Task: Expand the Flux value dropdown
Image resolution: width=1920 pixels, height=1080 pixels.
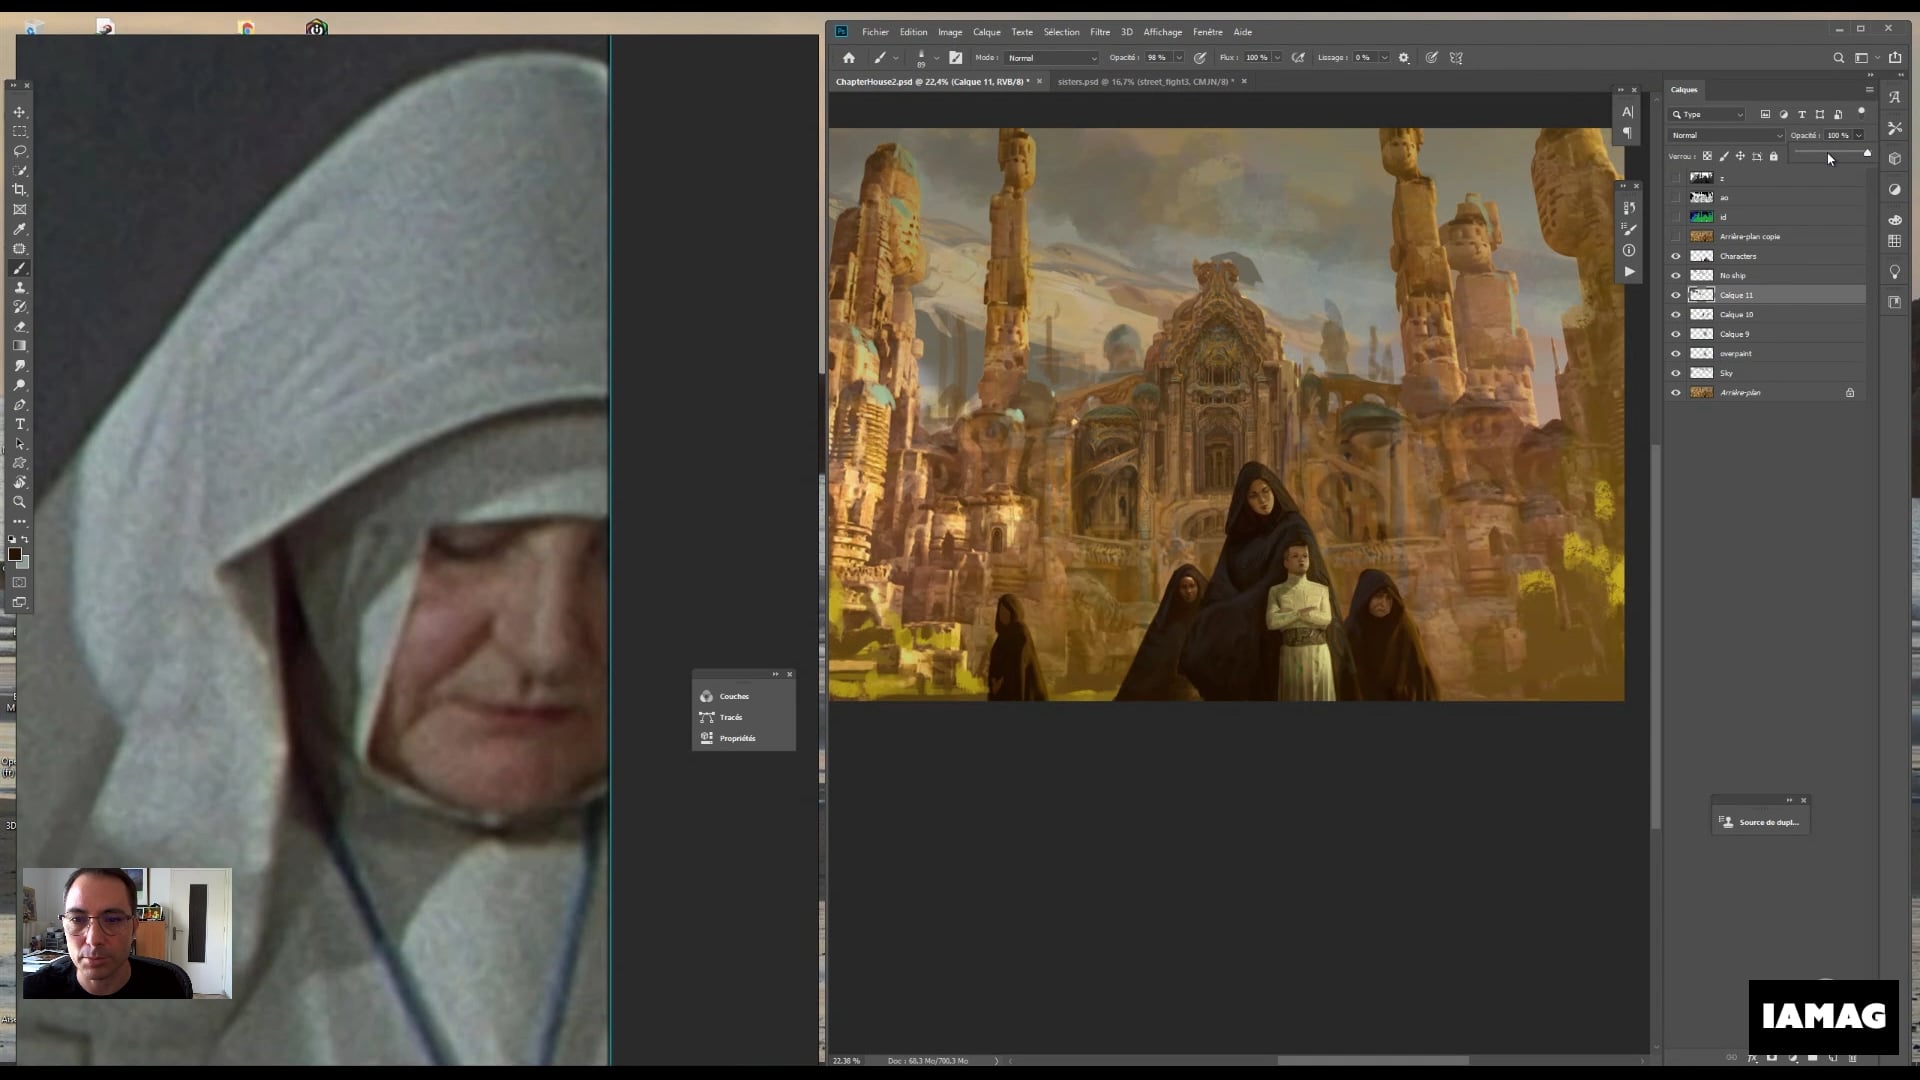Action: 1278,57
